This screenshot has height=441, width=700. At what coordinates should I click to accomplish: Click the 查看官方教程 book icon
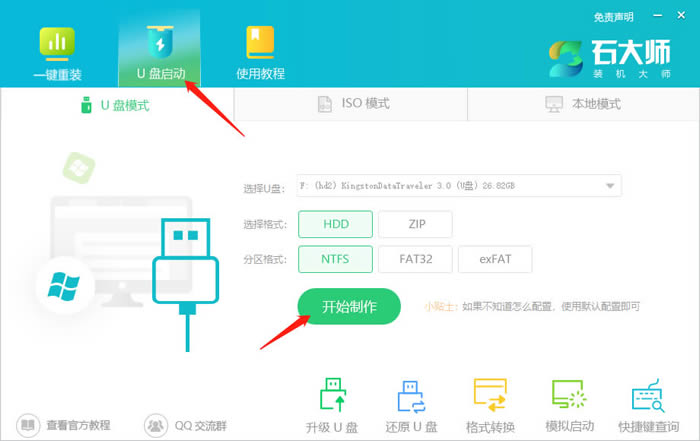(28, 425)
